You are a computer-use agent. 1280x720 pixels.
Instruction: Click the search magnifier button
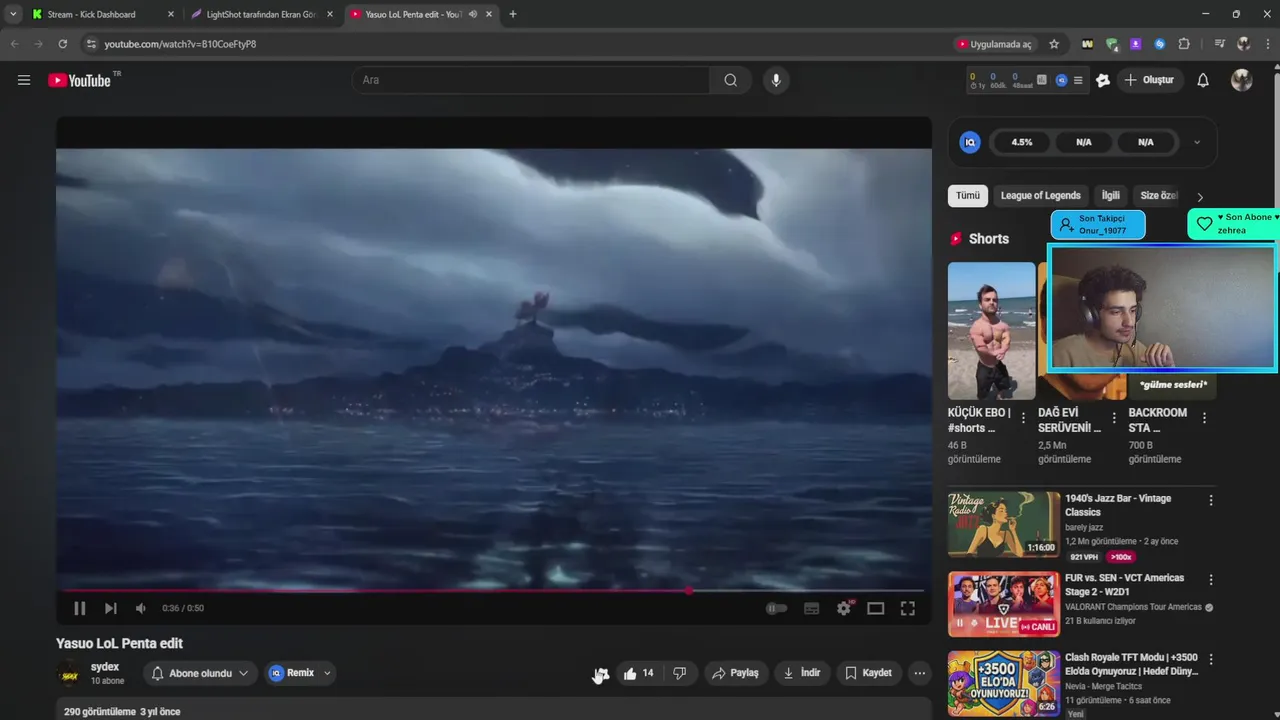click(x=731, y=80)
